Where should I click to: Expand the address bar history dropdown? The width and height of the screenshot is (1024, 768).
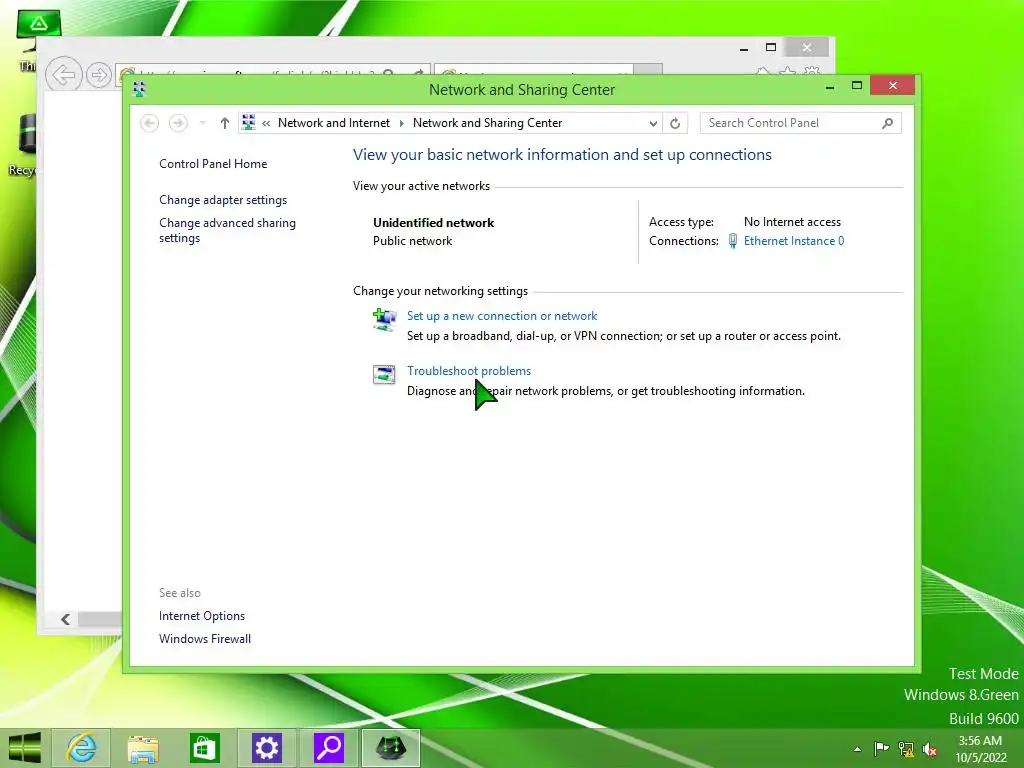(652, 123)
